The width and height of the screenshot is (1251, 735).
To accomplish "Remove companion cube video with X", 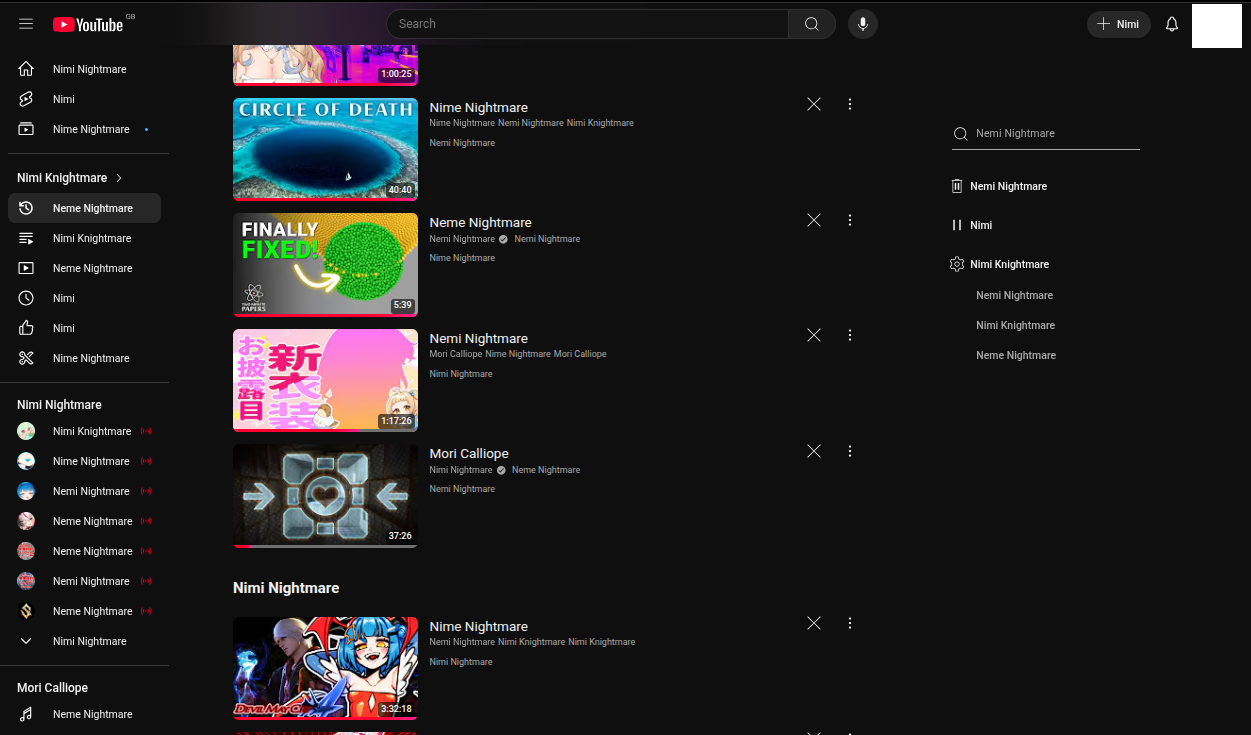I will click(x=814, y=451).
